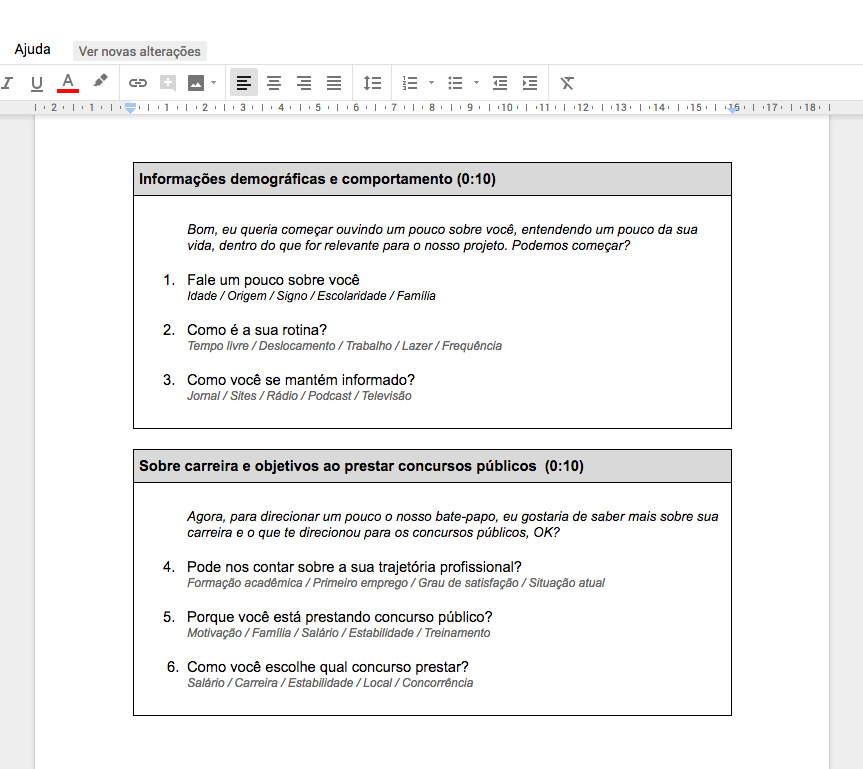Justify the text alignment
This screenshot has height=769, width=863.
334,83
